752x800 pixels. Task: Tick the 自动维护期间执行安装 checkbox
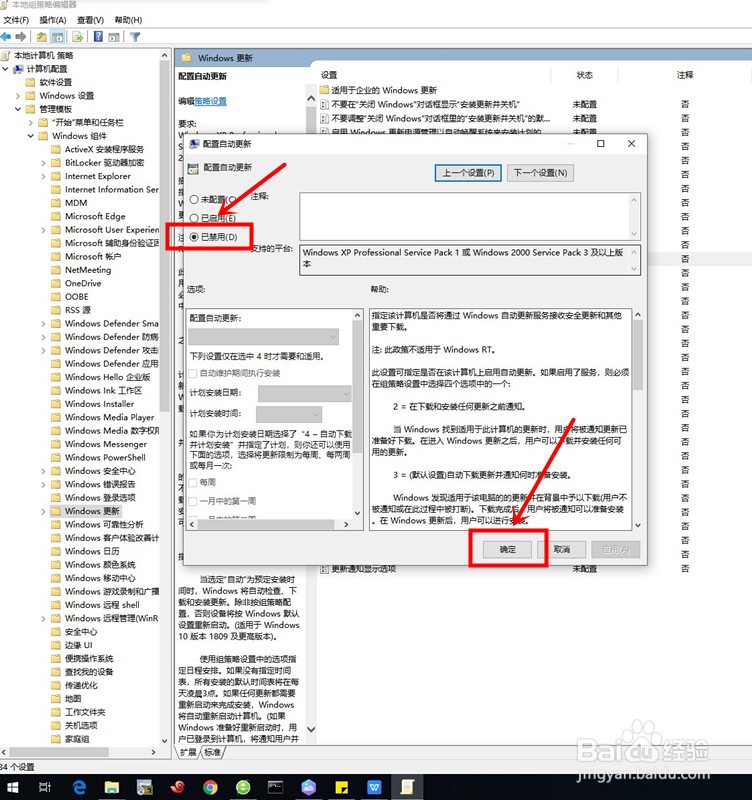[x=193, y=373]
